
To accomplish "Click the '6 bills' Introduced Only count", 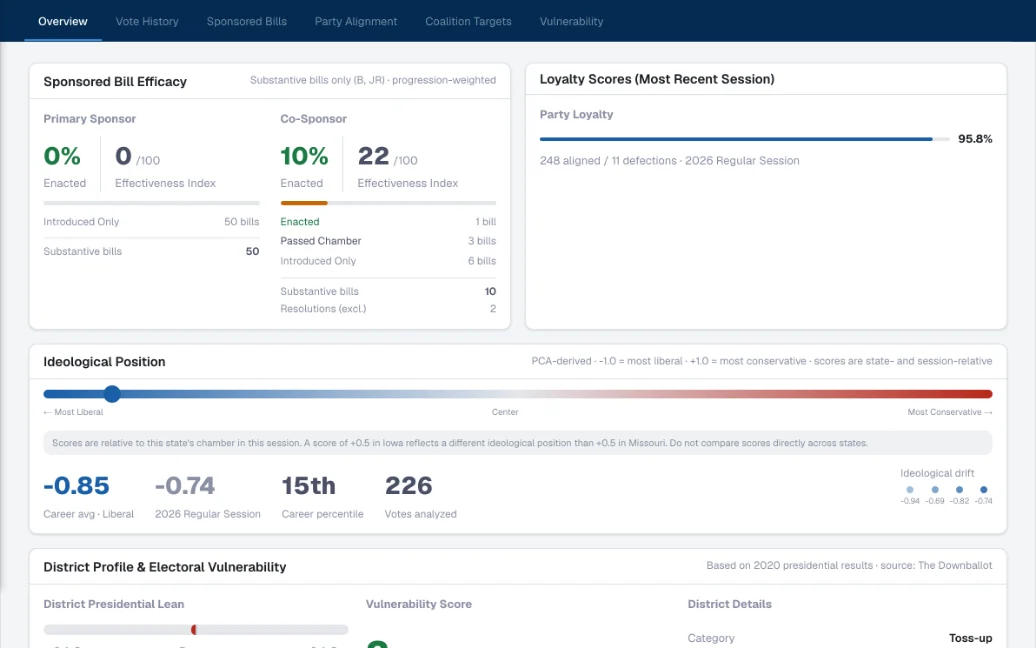I will pyautogui.click(x=482, y=261).
